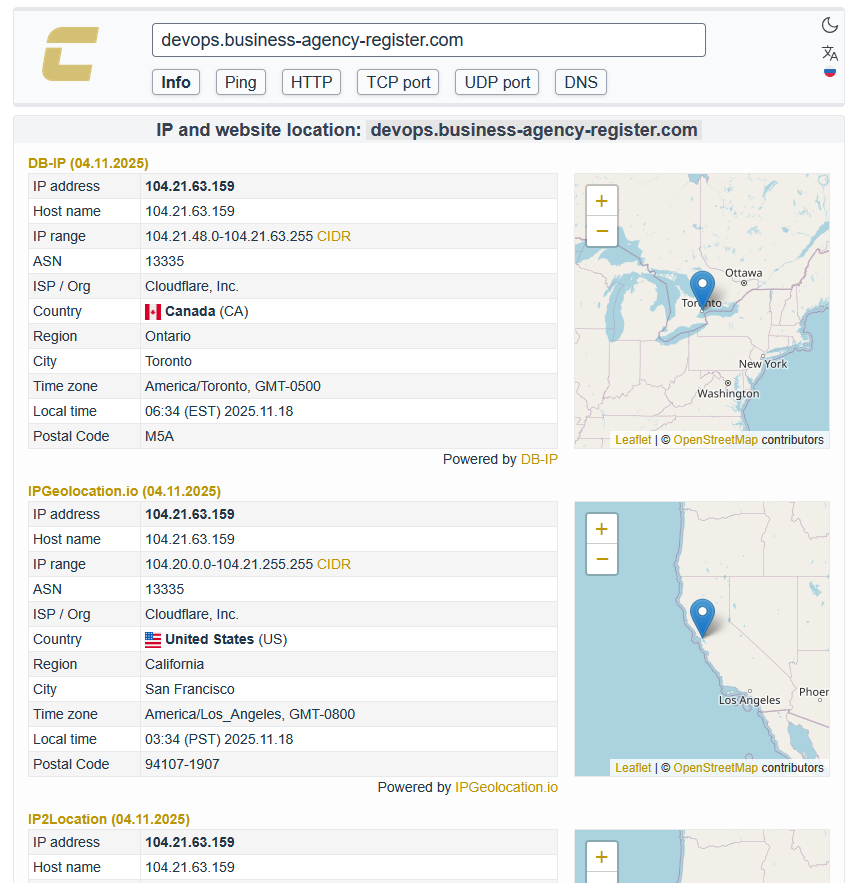Zoom in on the San Francisco map
The height and width of the screenshot is (883, 849).
click(x=601, y=529)
